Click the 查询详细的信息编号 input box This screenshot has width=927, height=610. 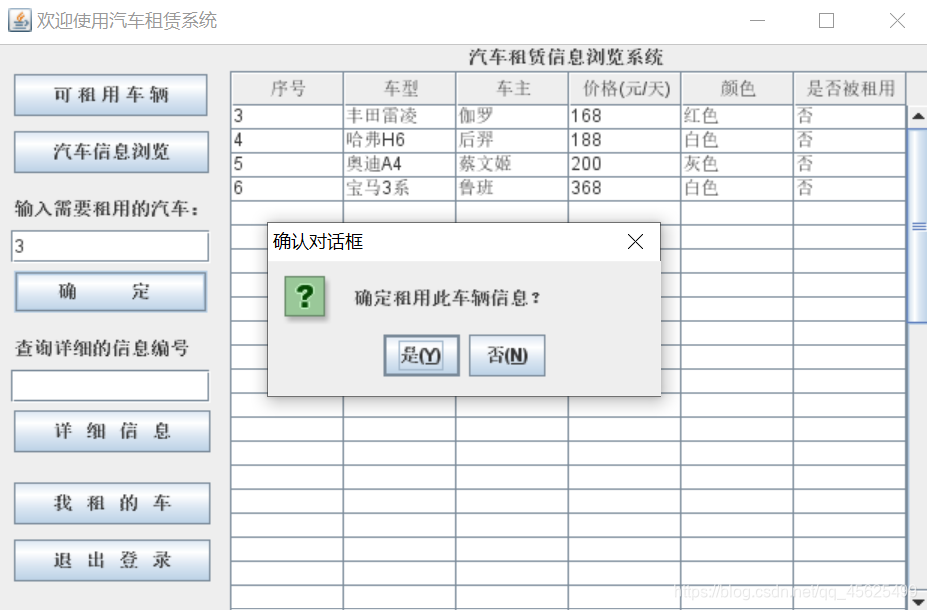(x=110, y=385)
